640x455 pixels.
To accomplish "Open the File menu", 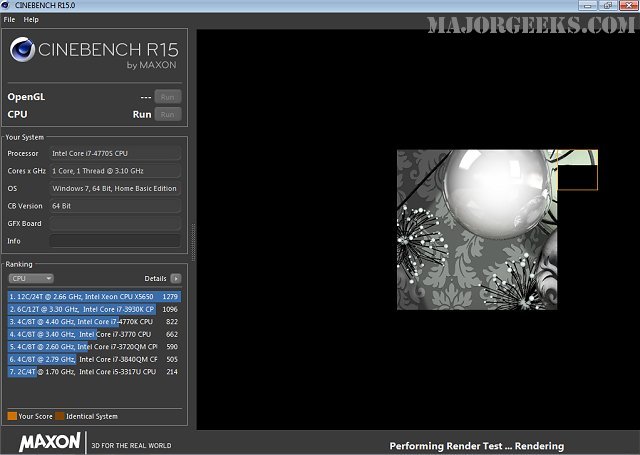I will [9, 20].
